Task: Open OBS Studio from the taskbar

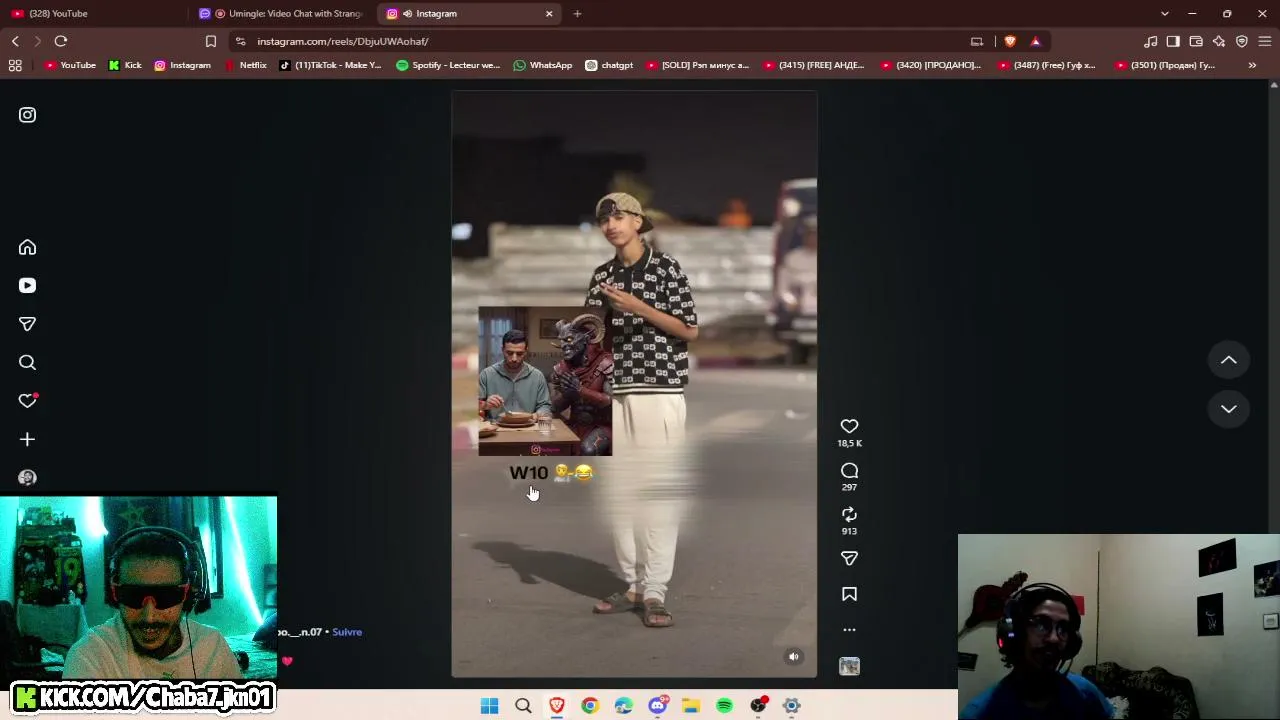Action: (x=758, y=706)
